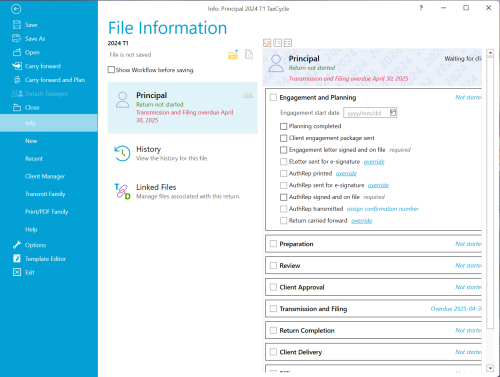The height and width of the screenshot is (377, 500).
Task: Open the Help menu item
Action: (31, 229)
